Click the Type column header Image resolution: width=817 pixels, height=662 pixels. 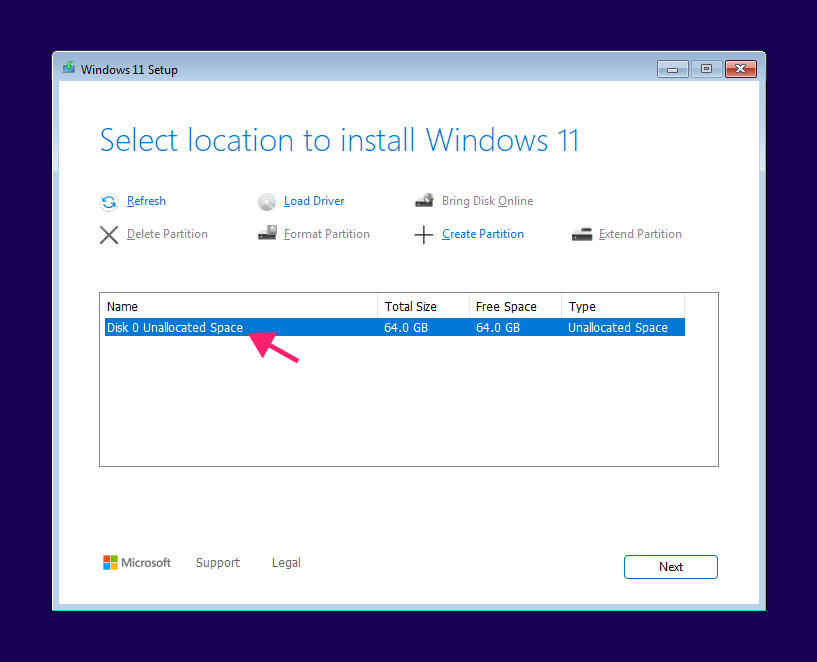623,307
